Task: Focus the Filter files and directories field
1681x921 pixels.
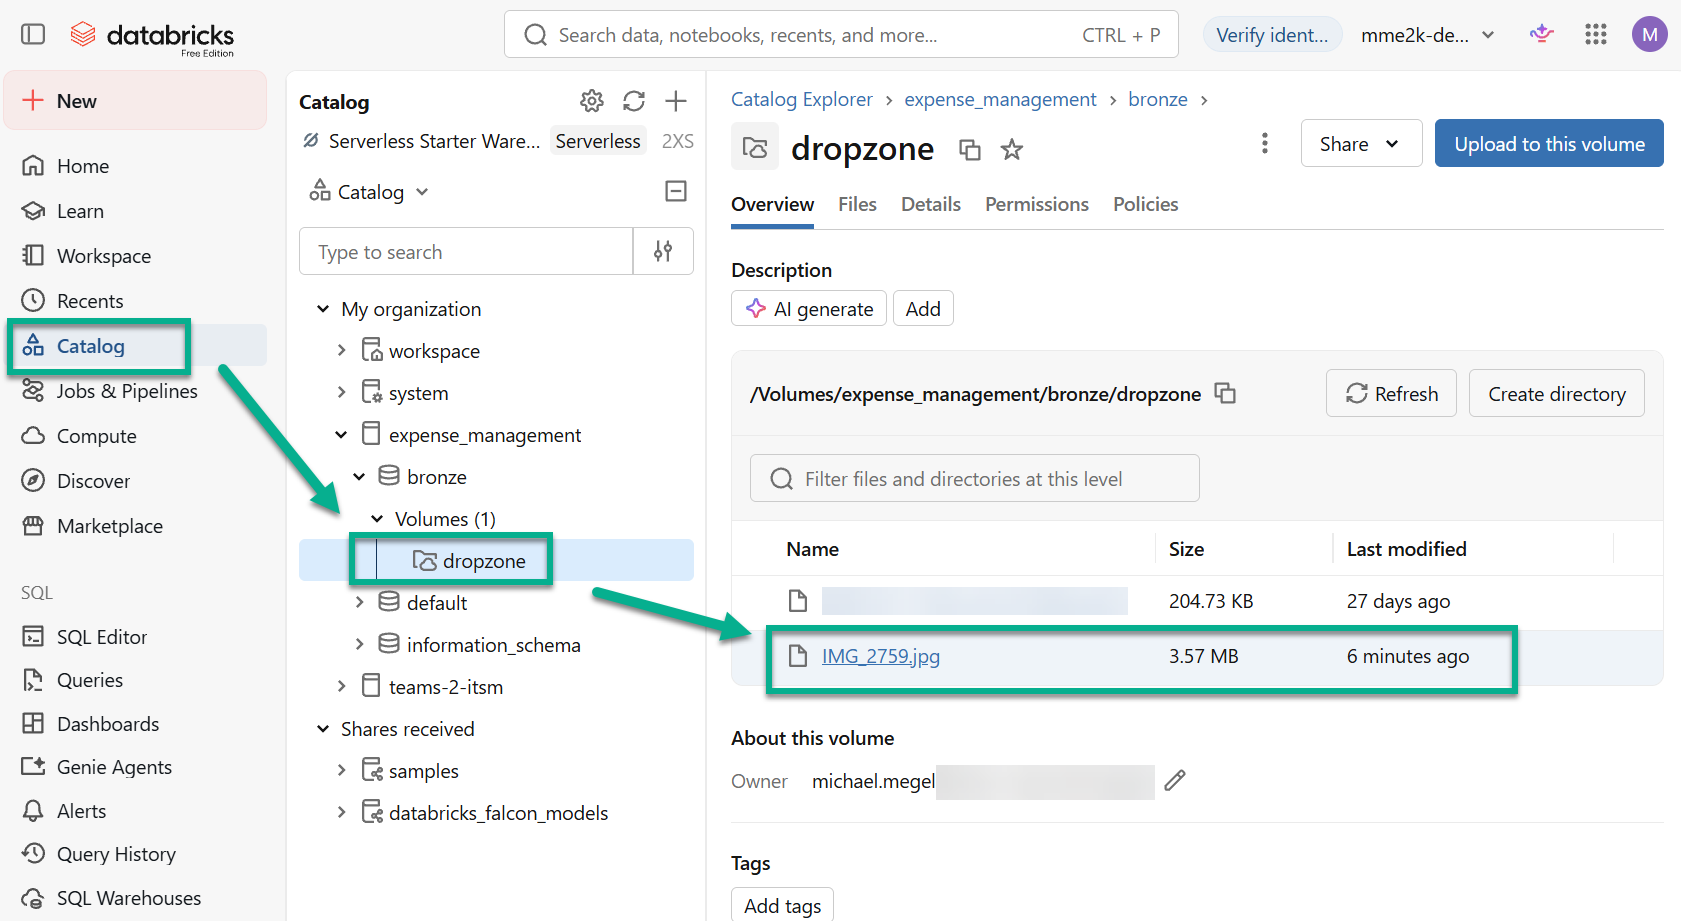Action: coord(975,478)
